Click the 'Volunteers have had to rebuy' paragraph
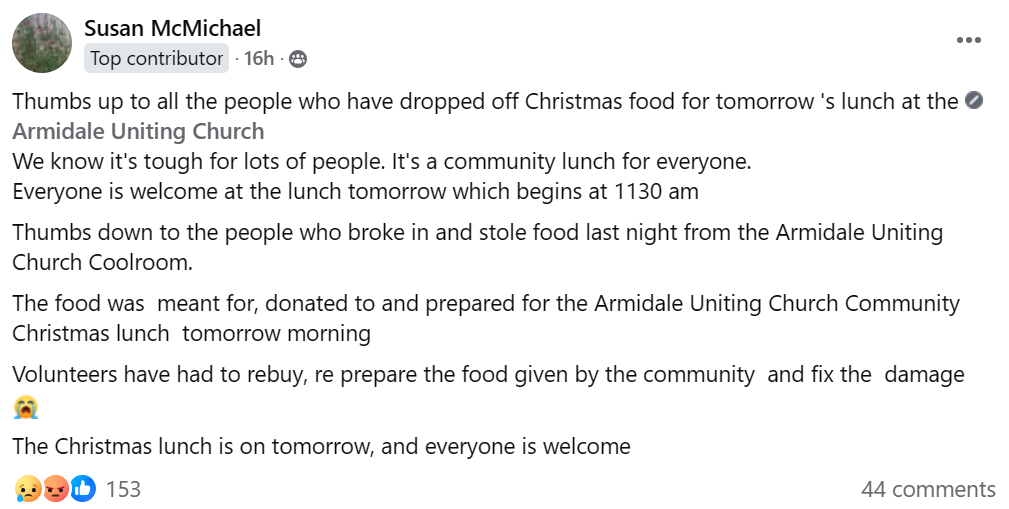 coord(488,391)
